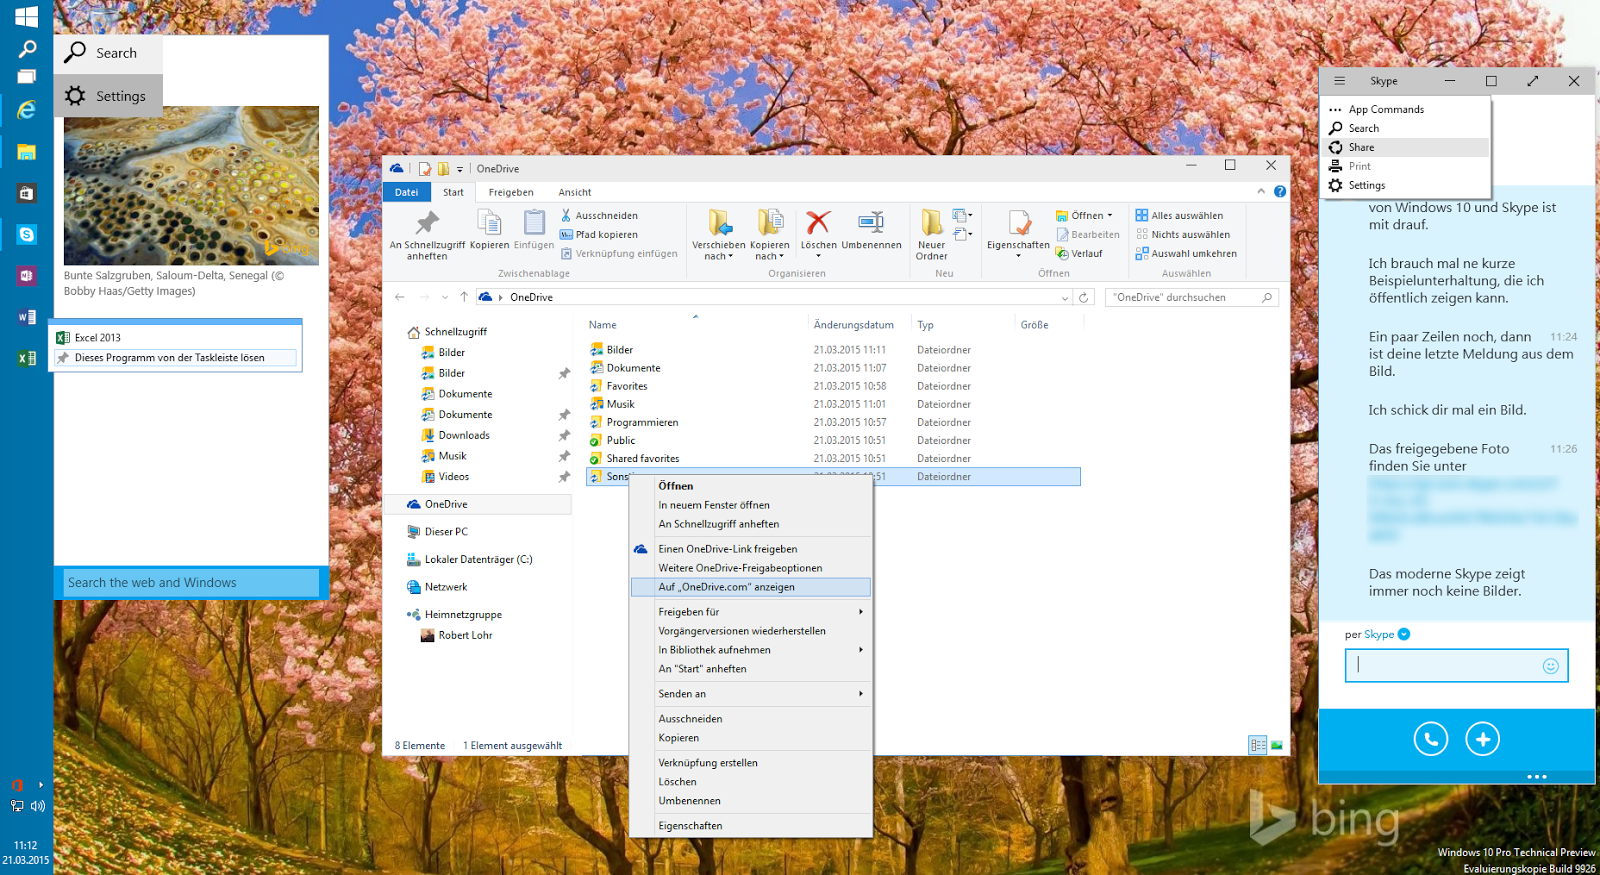
Task: Click the refresh icon beside the address bar
Action: (x=1083, y=297)
